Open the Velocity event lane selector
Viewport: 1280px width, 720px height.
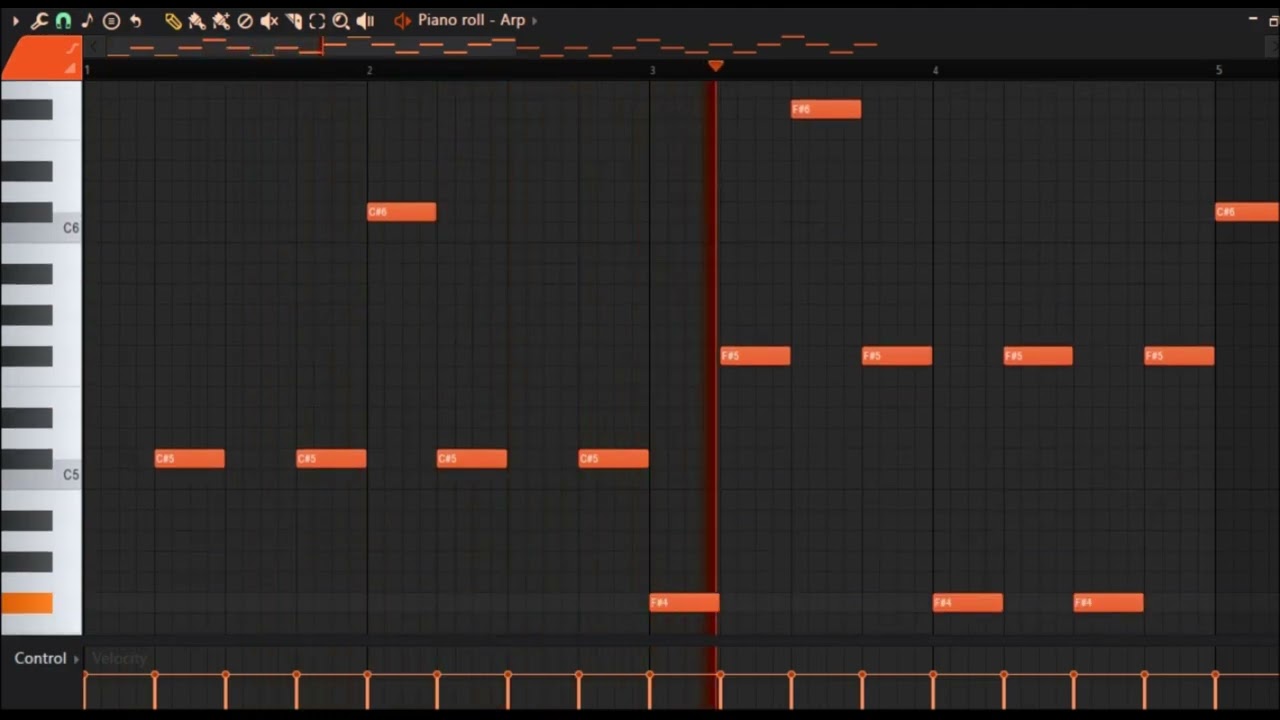[x=119, y=658]
